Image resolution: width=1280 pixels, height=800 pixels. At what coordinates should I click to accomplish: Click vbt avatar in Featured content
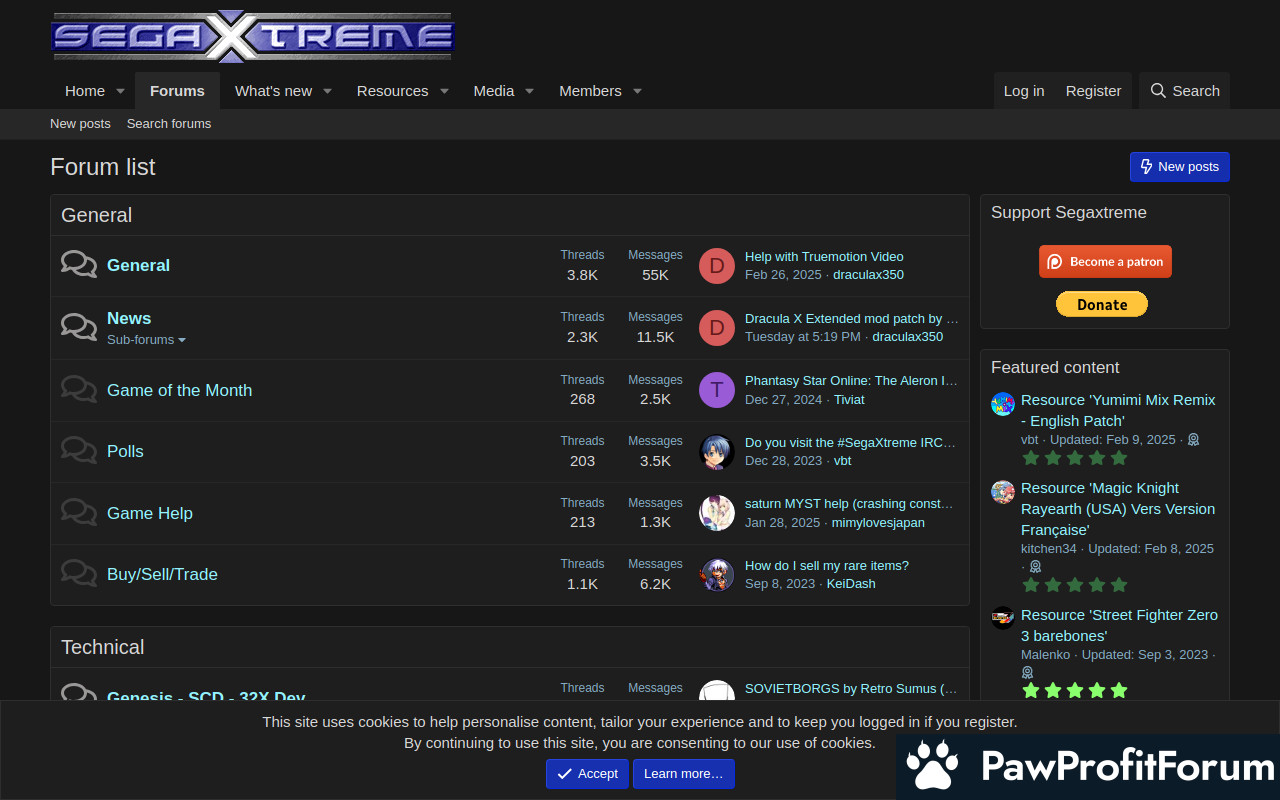[1003, 404]
